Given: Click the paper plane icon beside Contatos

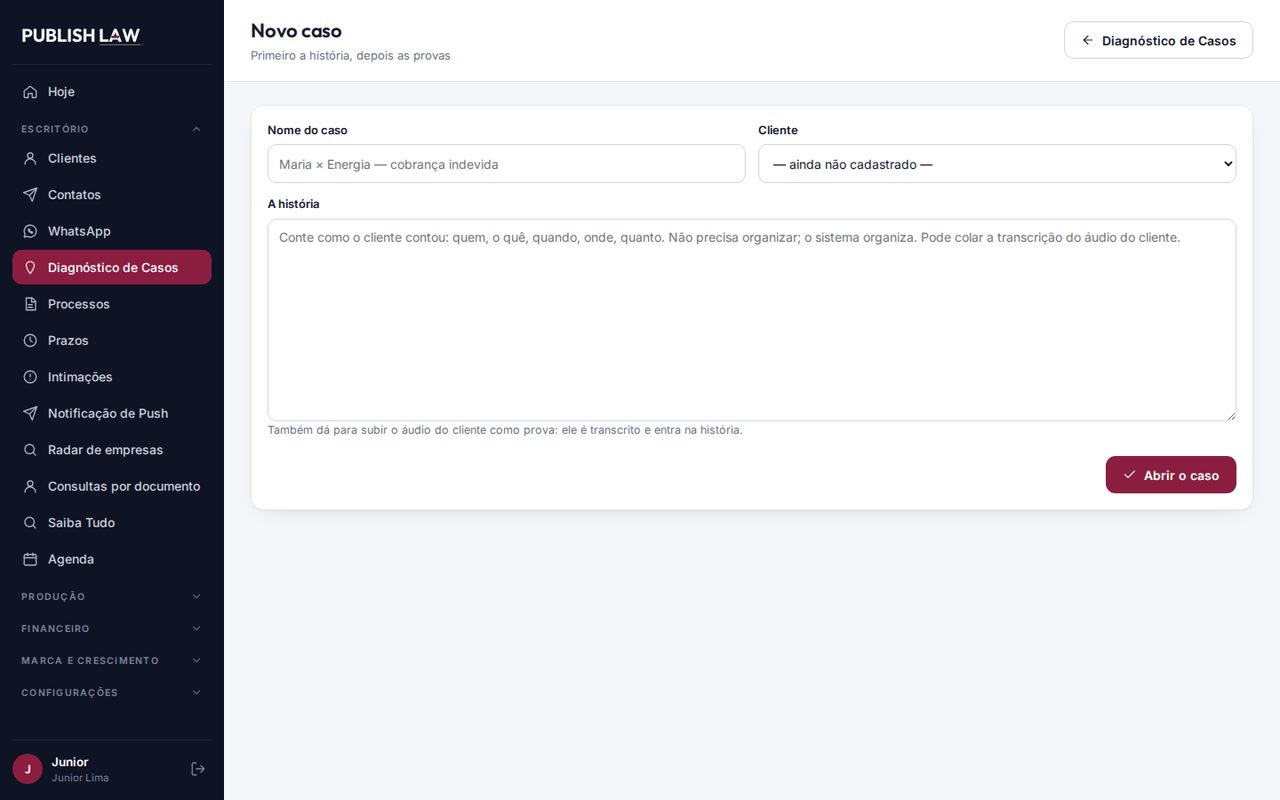Looking at the screenshot, I should pos(30,195).
